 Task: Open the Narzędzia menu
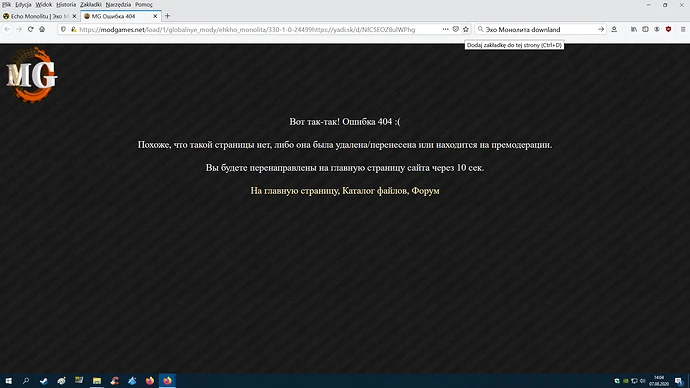coord(118,4)
